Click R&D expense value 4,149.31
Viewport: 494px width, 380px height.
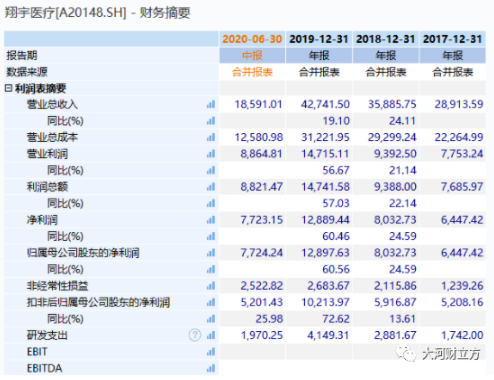point(328,335)
